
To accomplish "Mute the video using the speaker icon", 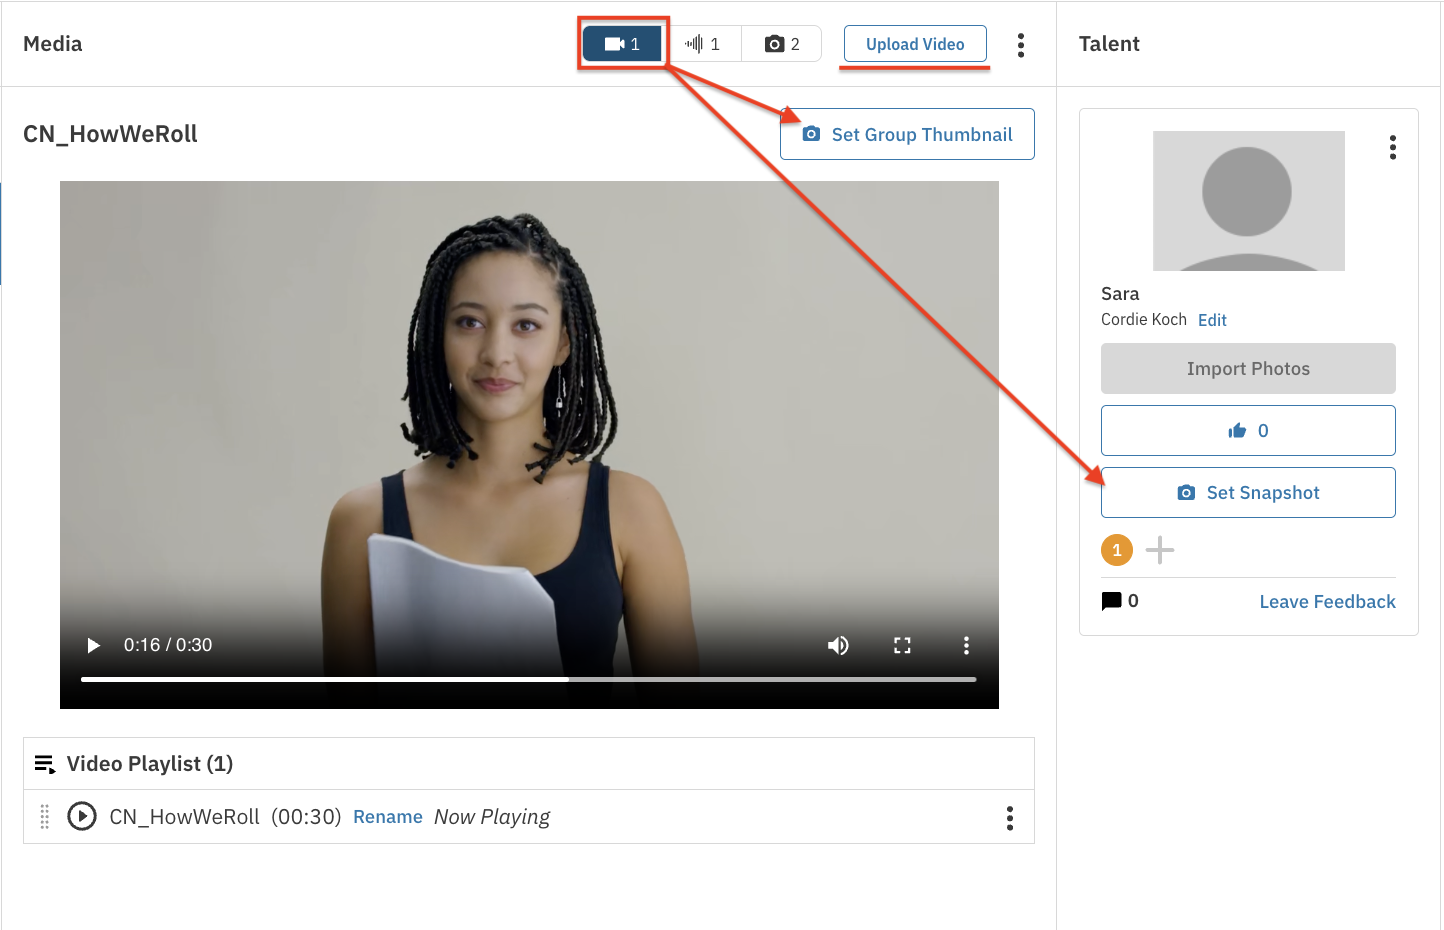I will 838,645.
